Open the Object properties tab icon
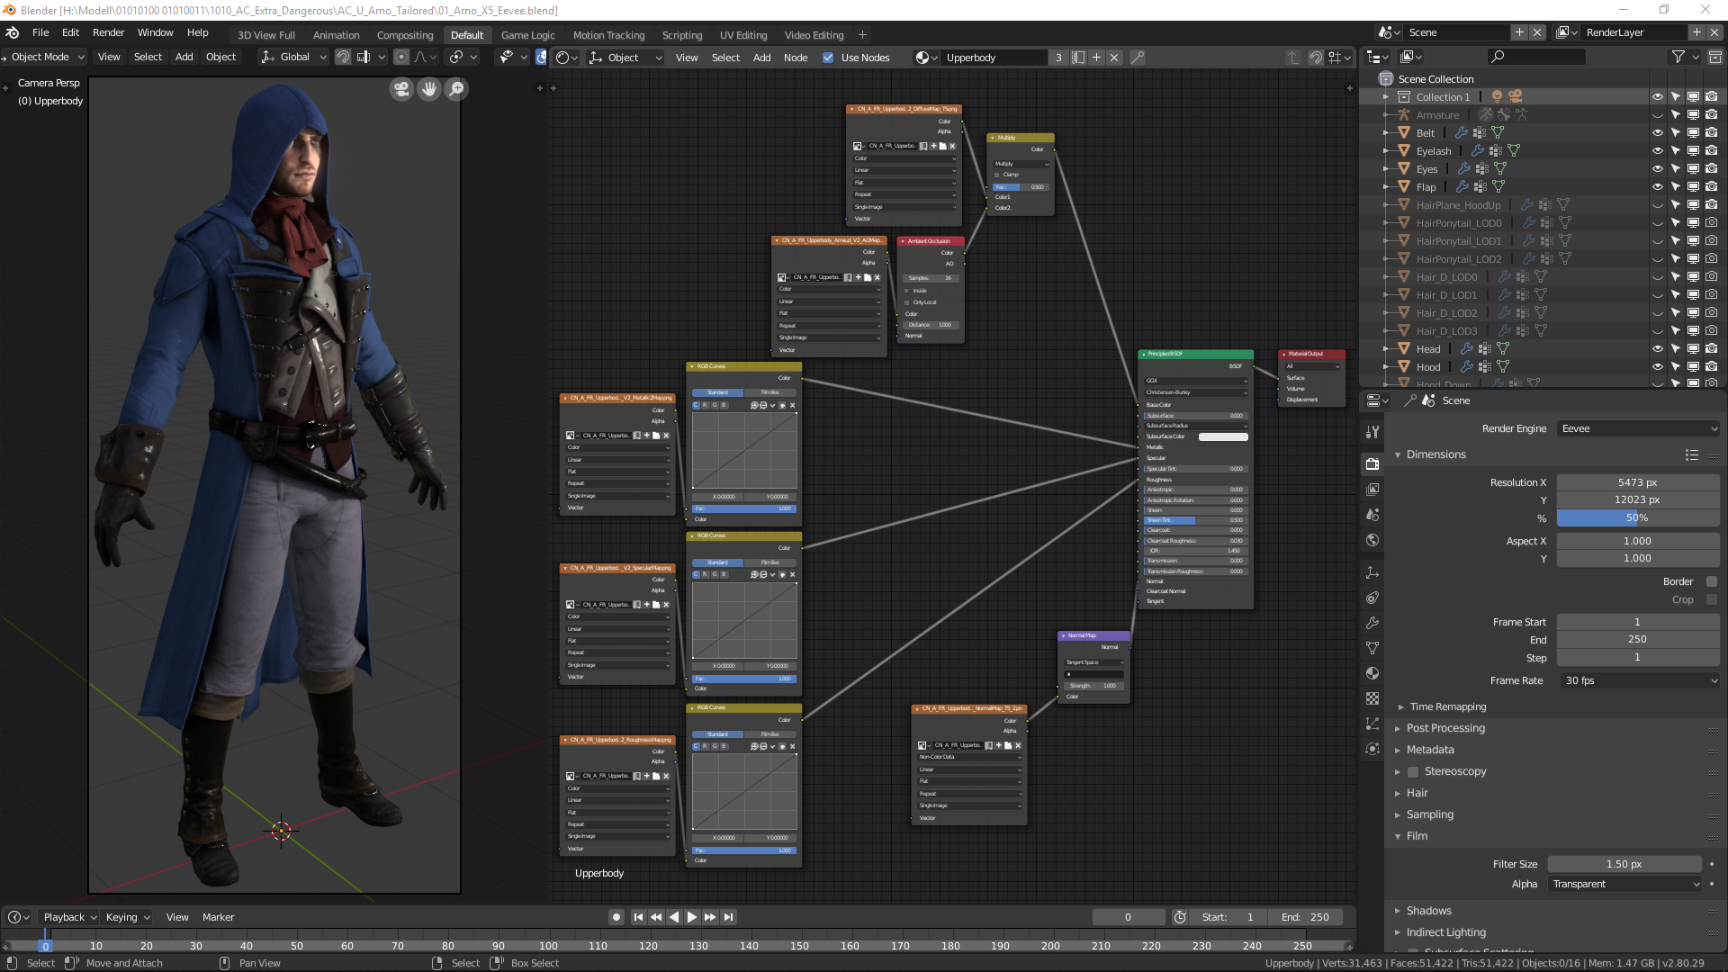 [x=1372, y=573]
